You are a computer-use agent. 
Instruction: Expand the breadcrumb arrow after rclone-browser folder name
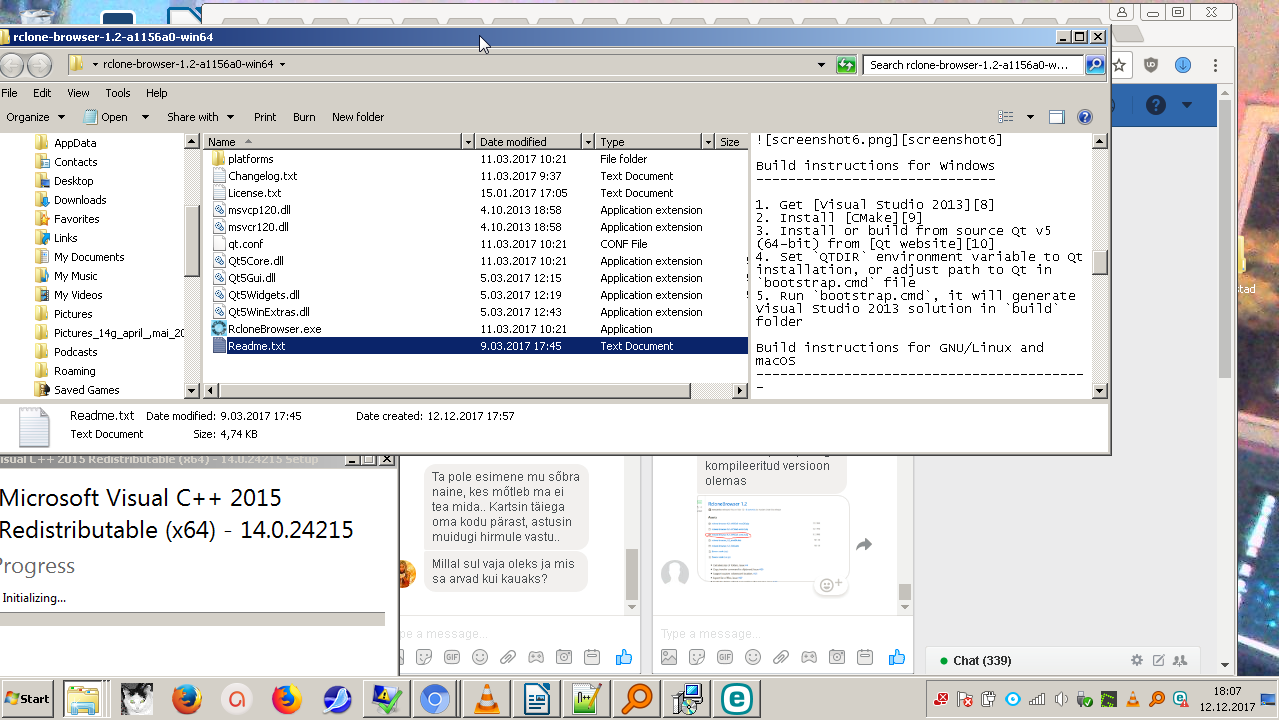(283, 65)
